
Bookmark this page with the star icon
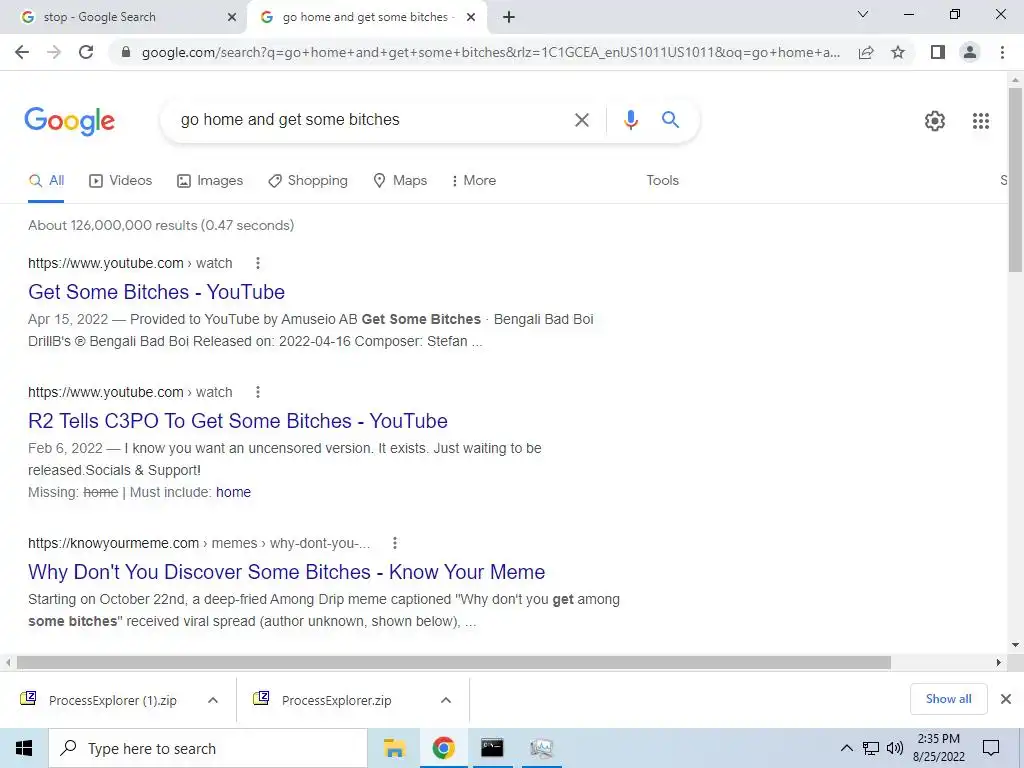(898, 52)
